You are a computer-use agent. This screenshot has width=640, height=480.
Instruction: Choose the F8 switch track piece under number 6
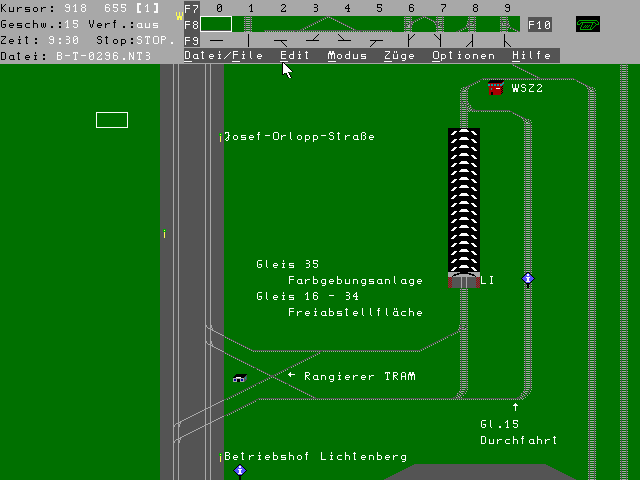[x=411, y=24]
